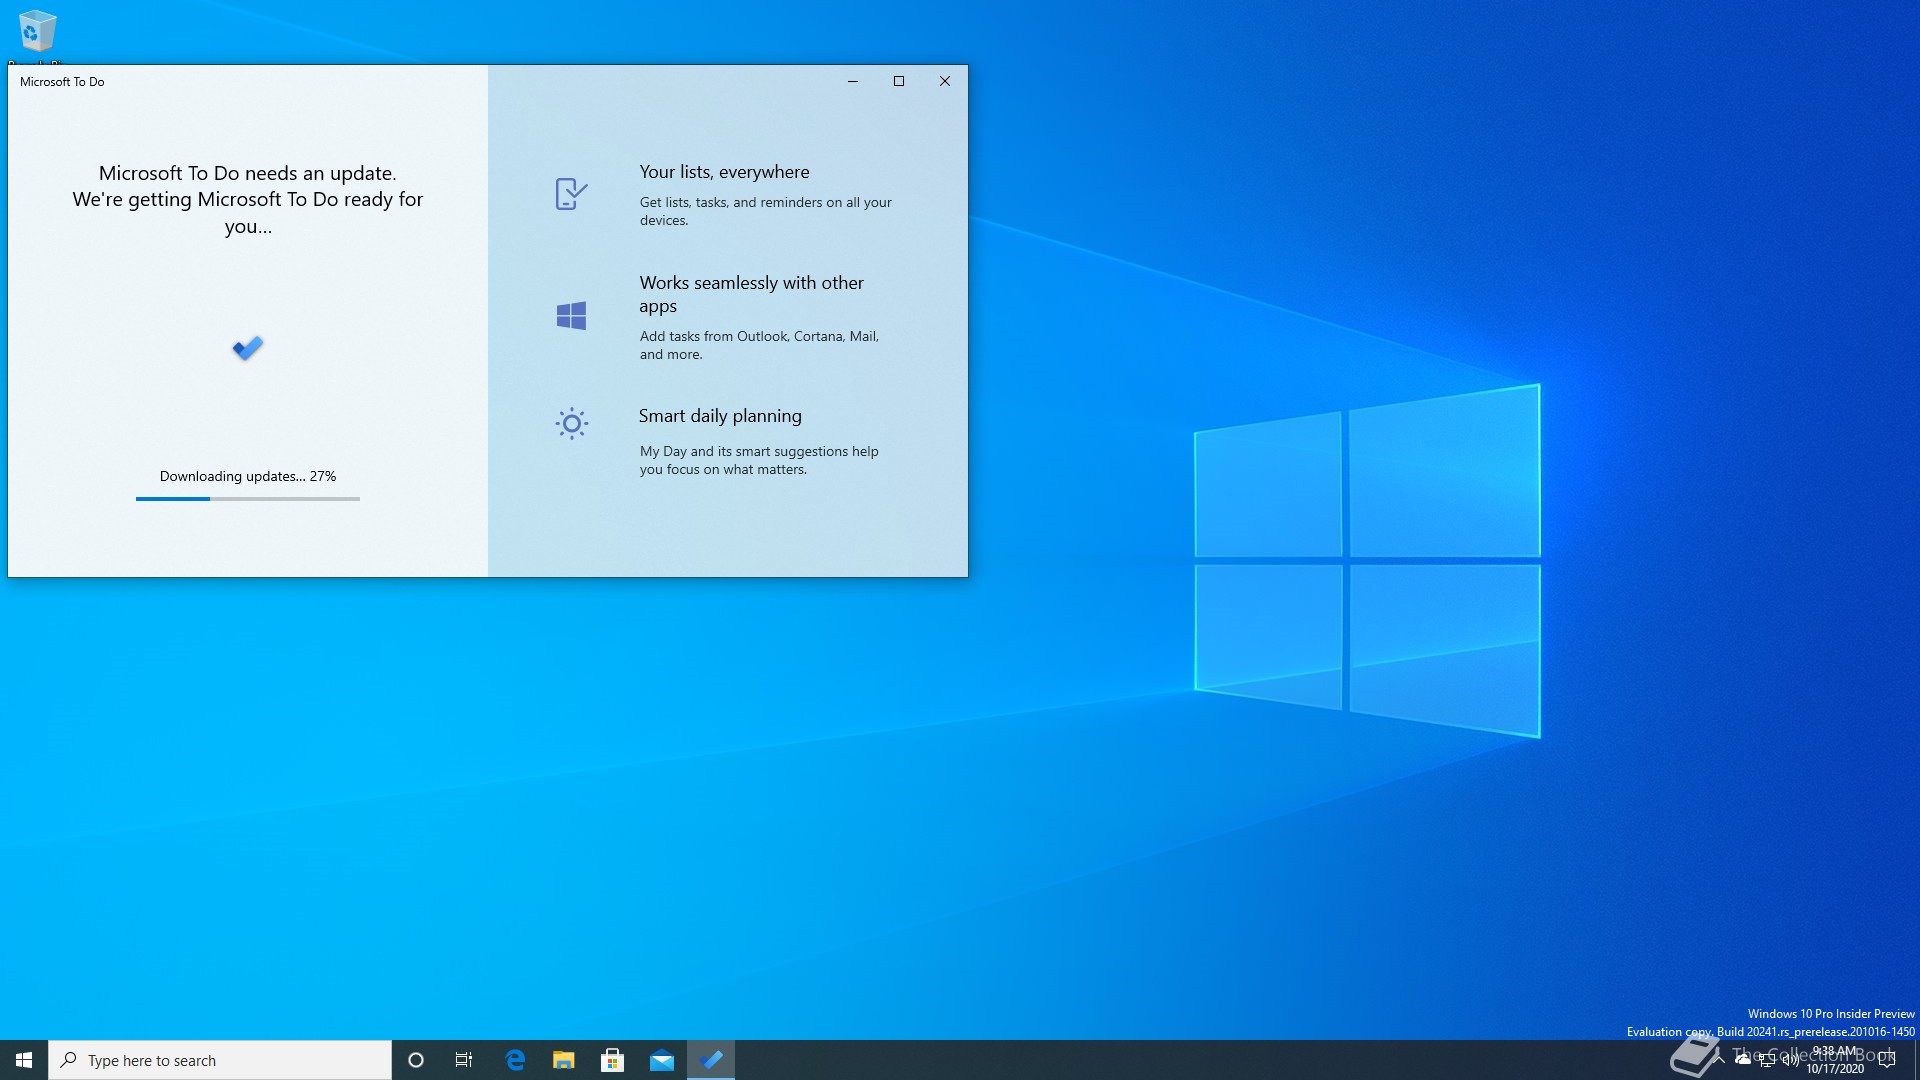
Task: Click the To Do checkmark logo
Action: click(248, 348)
